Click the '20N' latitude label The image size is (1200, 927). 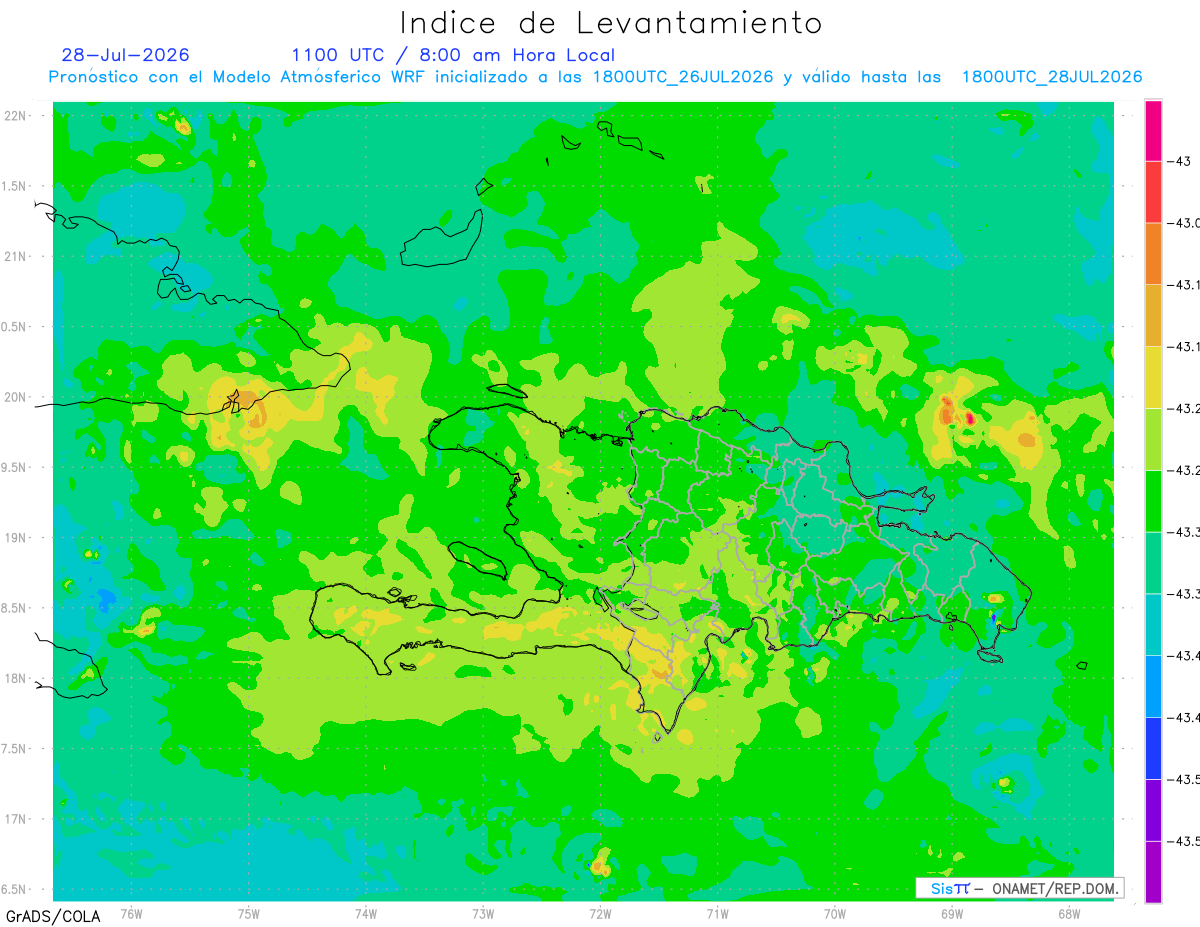[x=16, y=397]
